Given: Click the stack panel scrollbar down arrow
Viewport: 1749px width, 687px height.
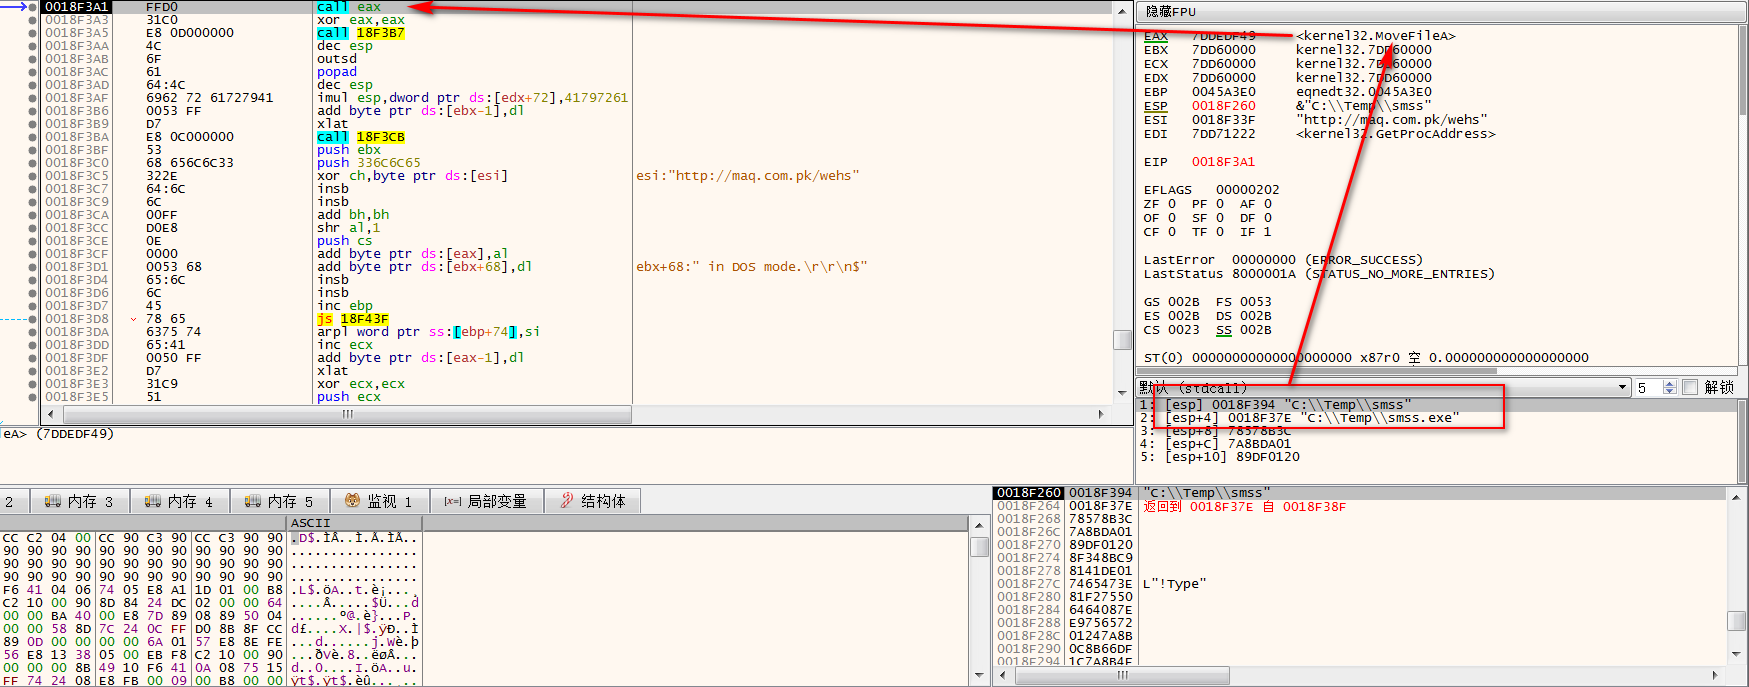Looking at the screenshot, I should pyautogui.click(x=1735, y=654).
